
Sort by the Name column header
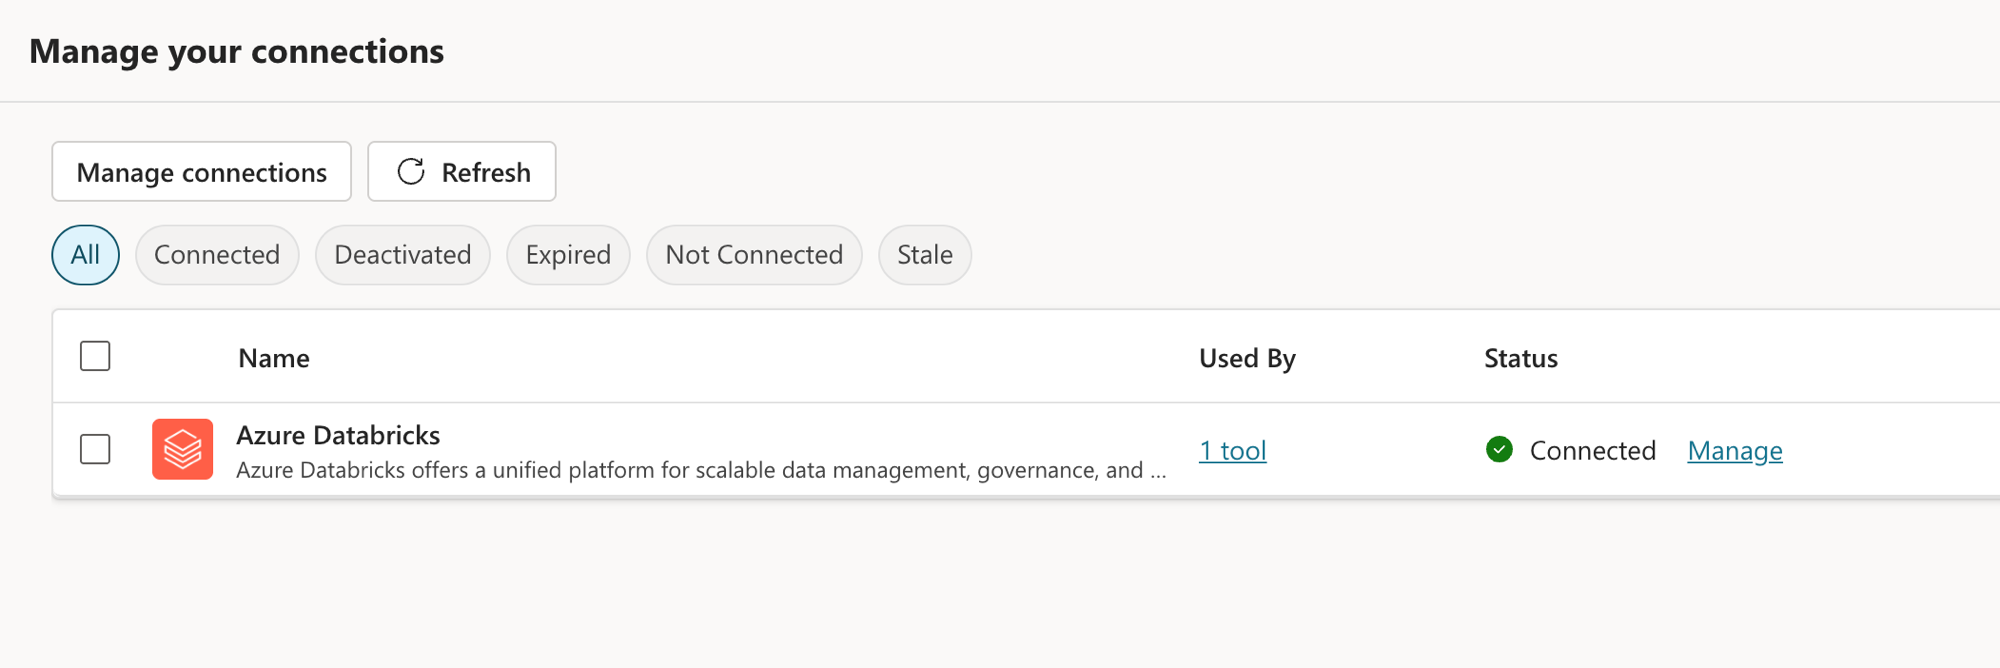274,358
